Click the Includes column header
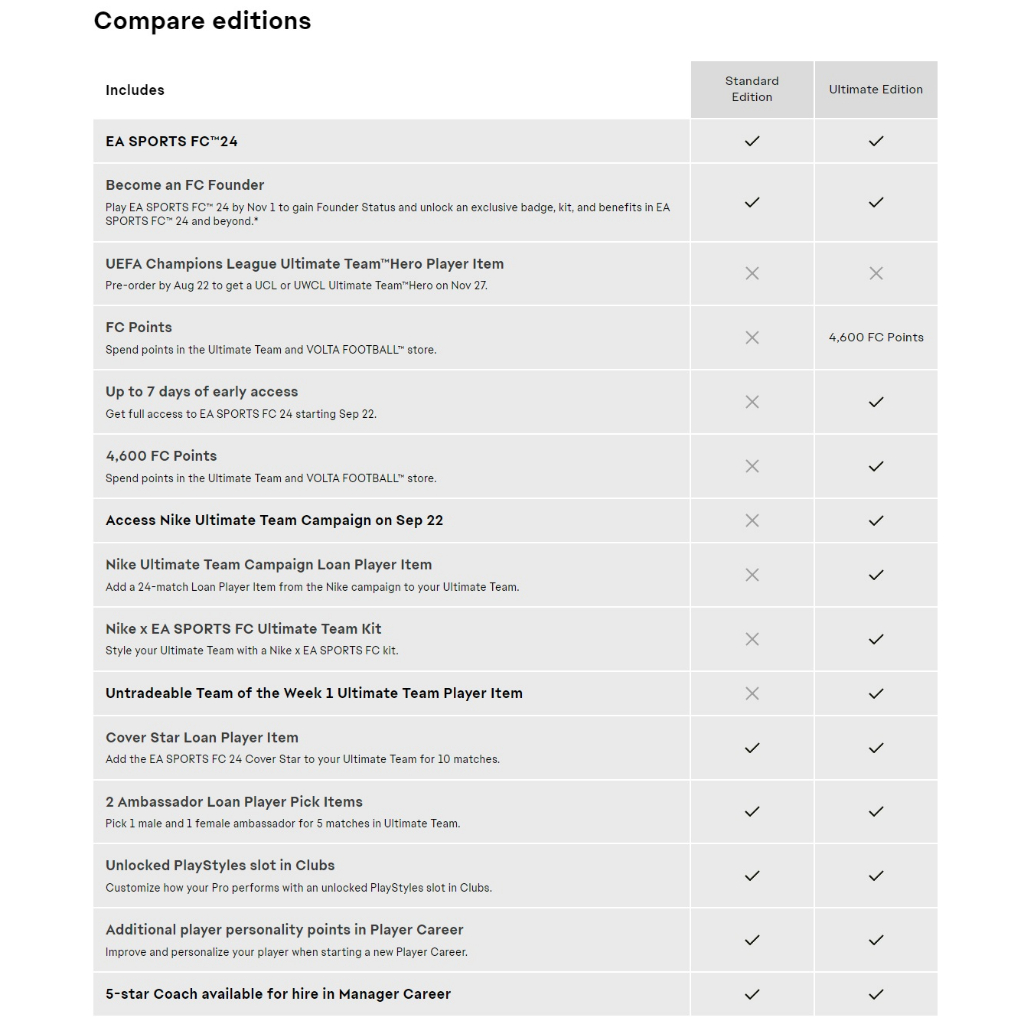Screen dimensions: 1024x1024 tap(135, 90)
